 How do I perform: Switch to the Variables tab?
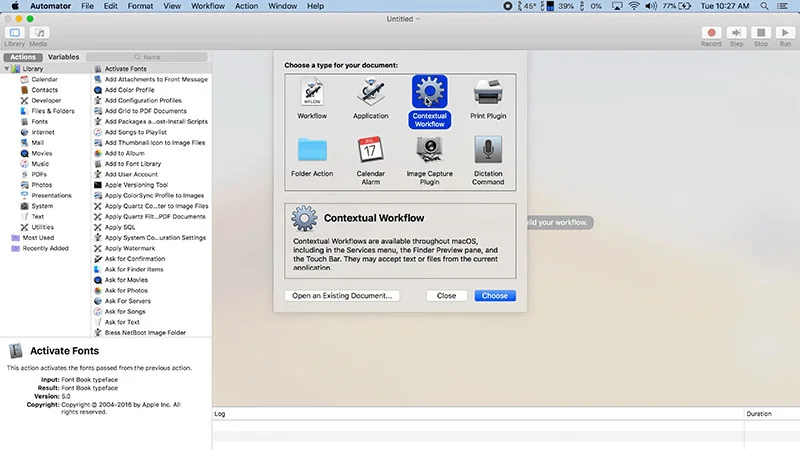(63, 57)
